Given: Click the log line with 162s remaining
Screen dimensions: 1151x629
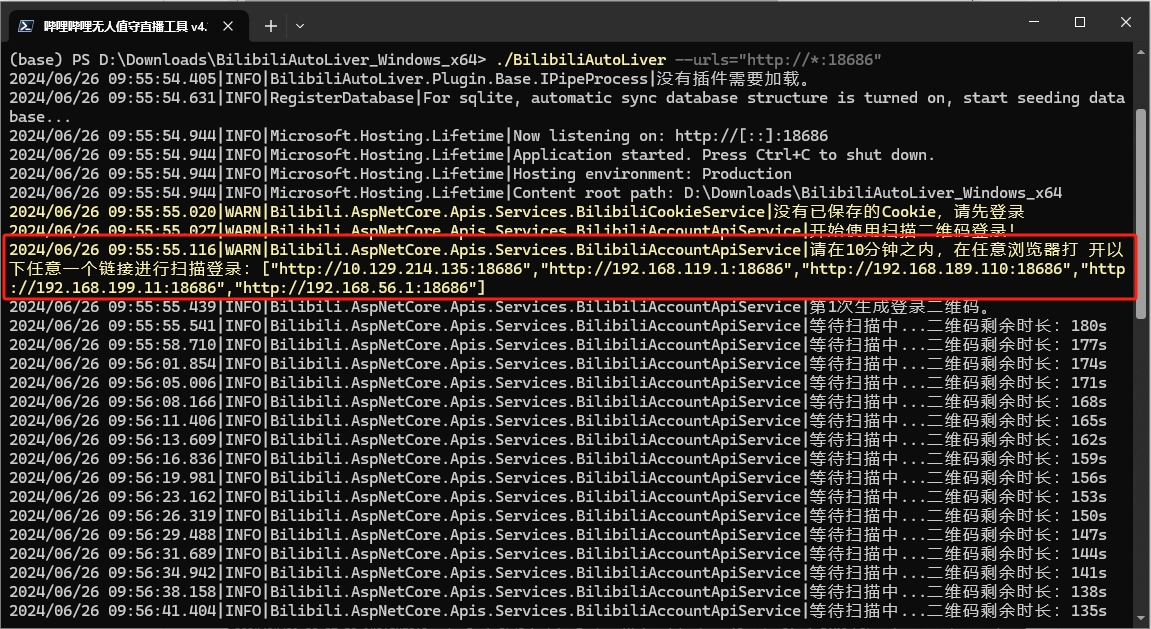Looking at the screenshot, I should (558, 440).
